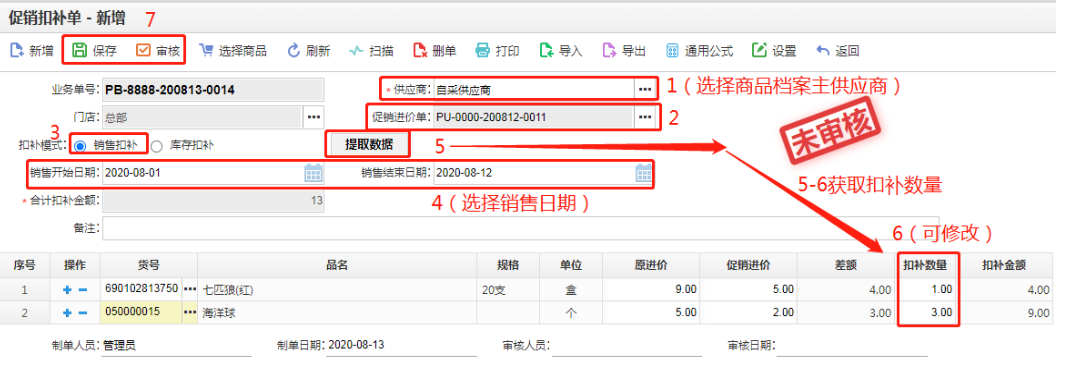Click the 扣补金额 column header
The width and height of the screenshot is (1075, 374).
pyautogui.click(x=1006, y=266)
